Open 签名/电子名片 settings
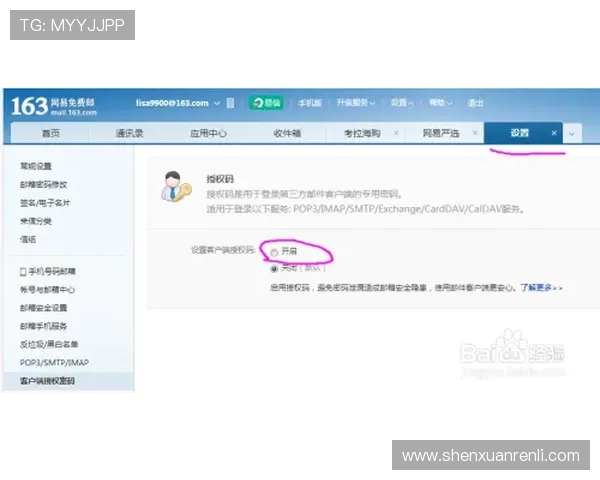This screenshot has height=480, width=600. pos(45,203)
